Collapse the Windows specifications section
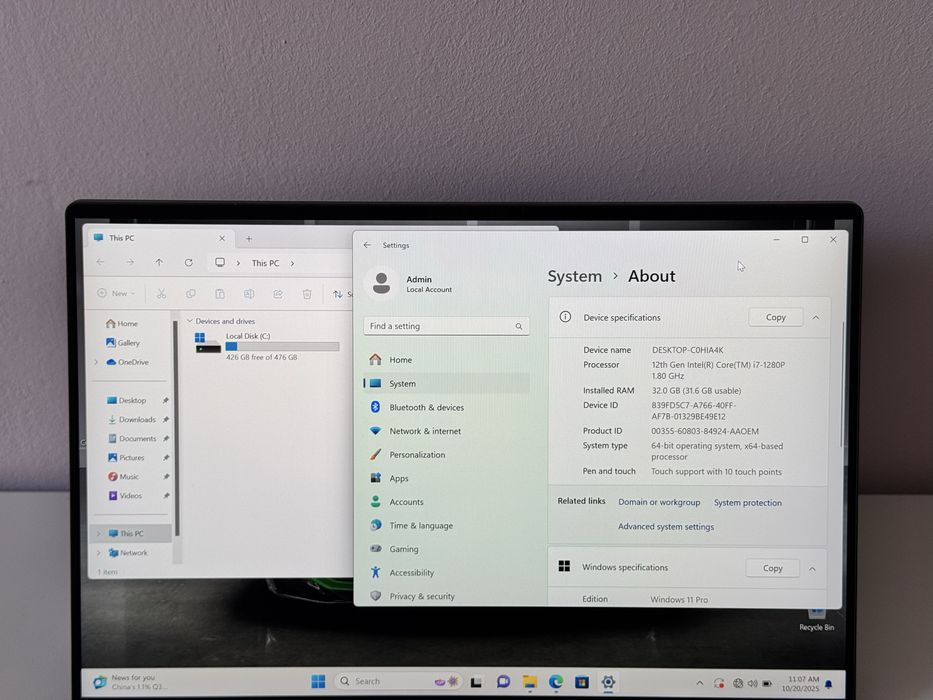This screenshot has height=700, width=933. pyautogui.click(x=812, y=568)
